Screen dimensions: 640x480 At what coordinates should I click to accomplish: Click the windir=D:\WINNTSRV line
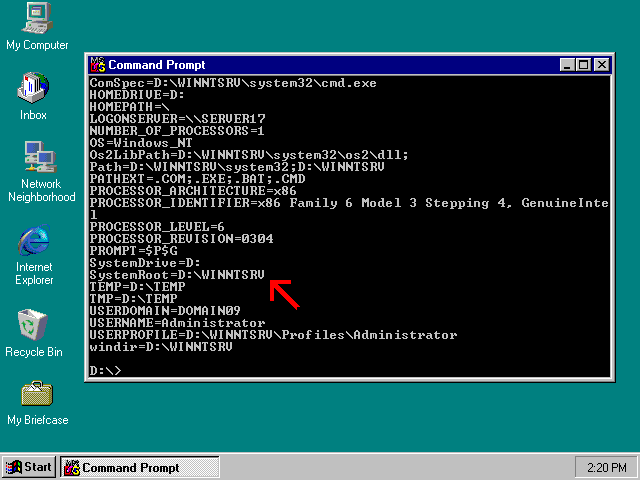point(161,347)
